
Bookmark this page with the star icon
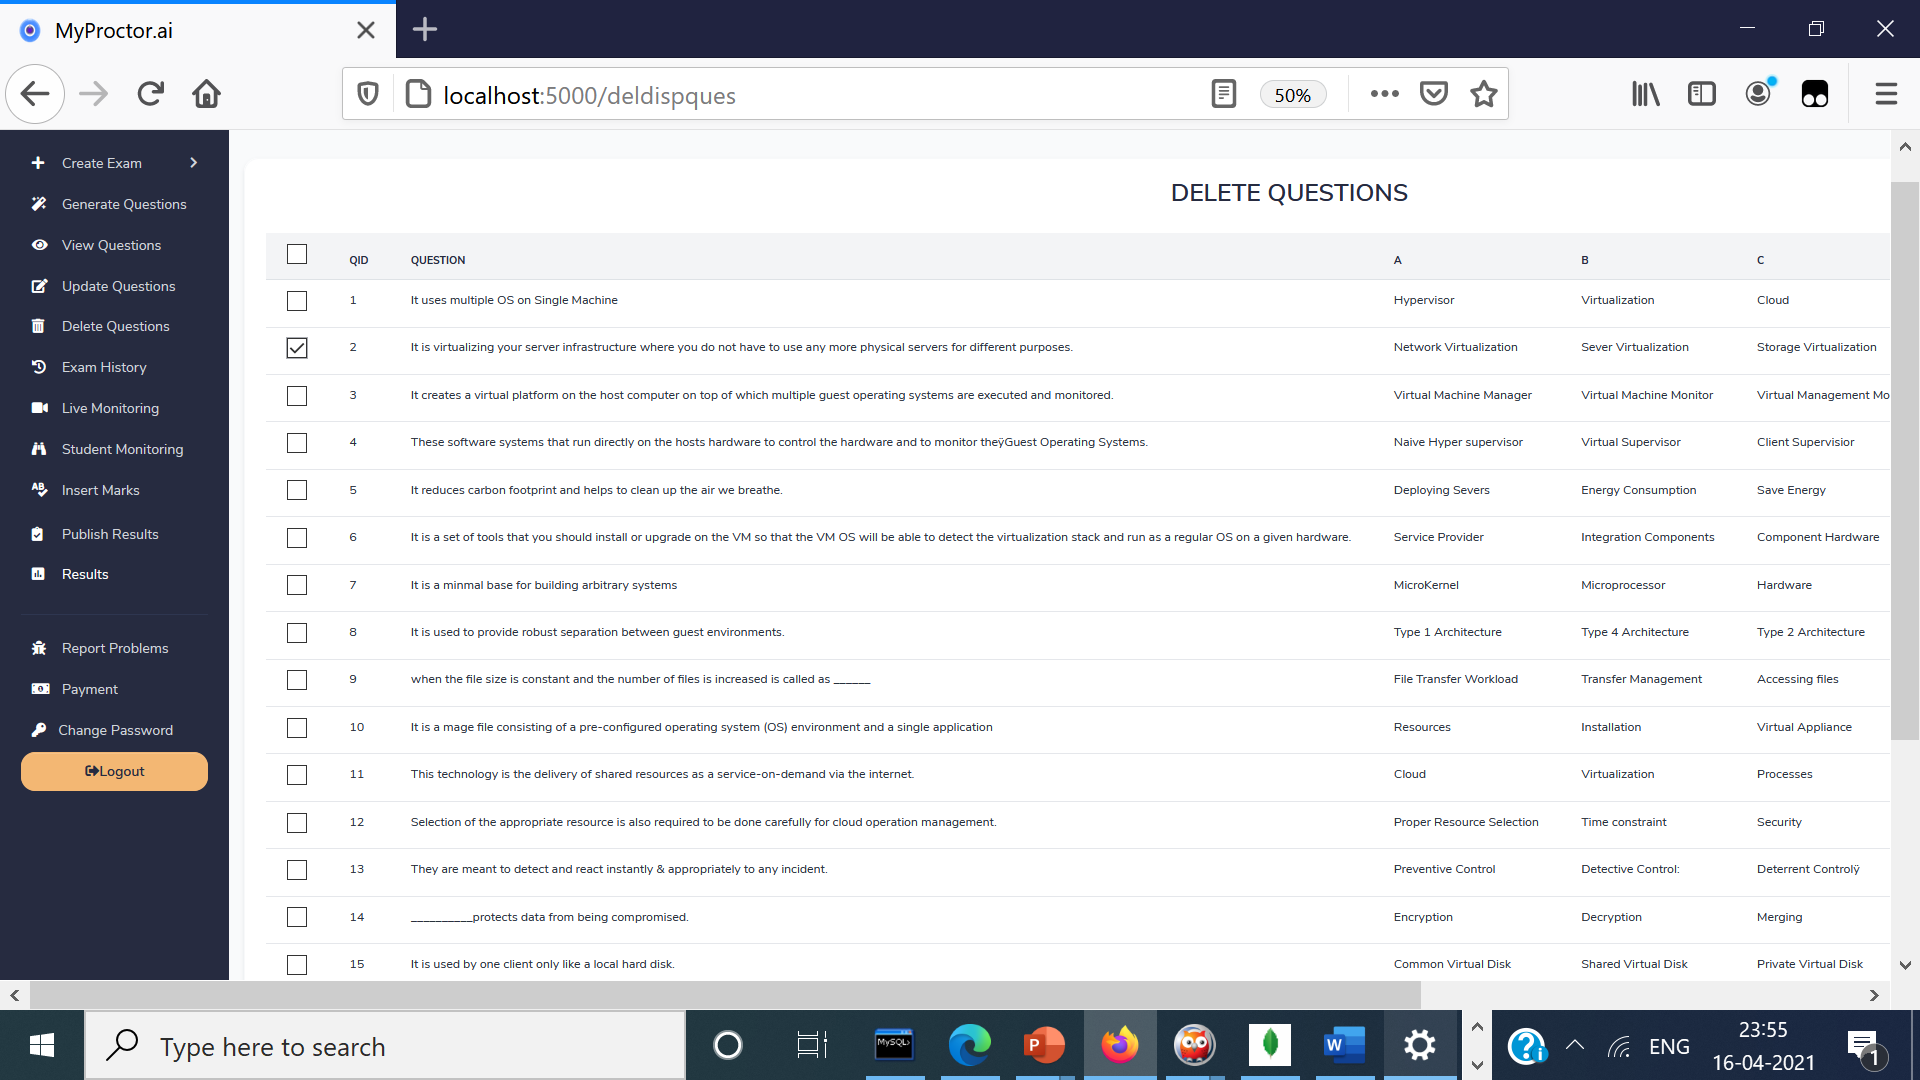click(x=1484, y=94)
